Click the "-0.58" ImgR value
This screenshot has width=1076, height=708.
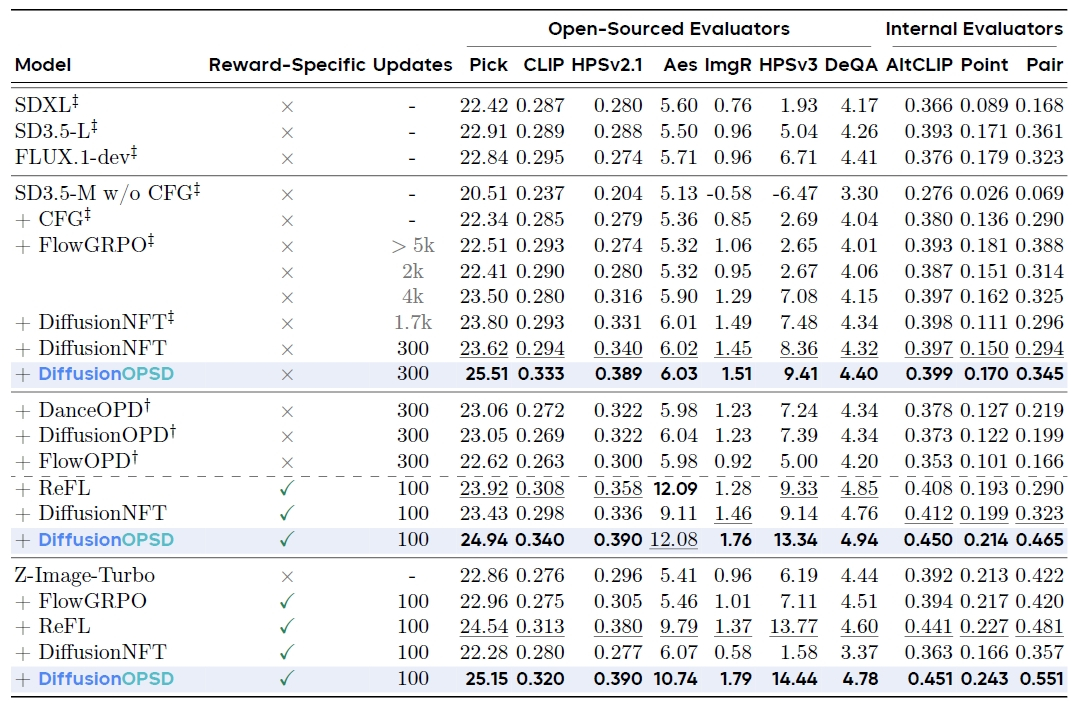pyautogui.click(x=729, y=193)
